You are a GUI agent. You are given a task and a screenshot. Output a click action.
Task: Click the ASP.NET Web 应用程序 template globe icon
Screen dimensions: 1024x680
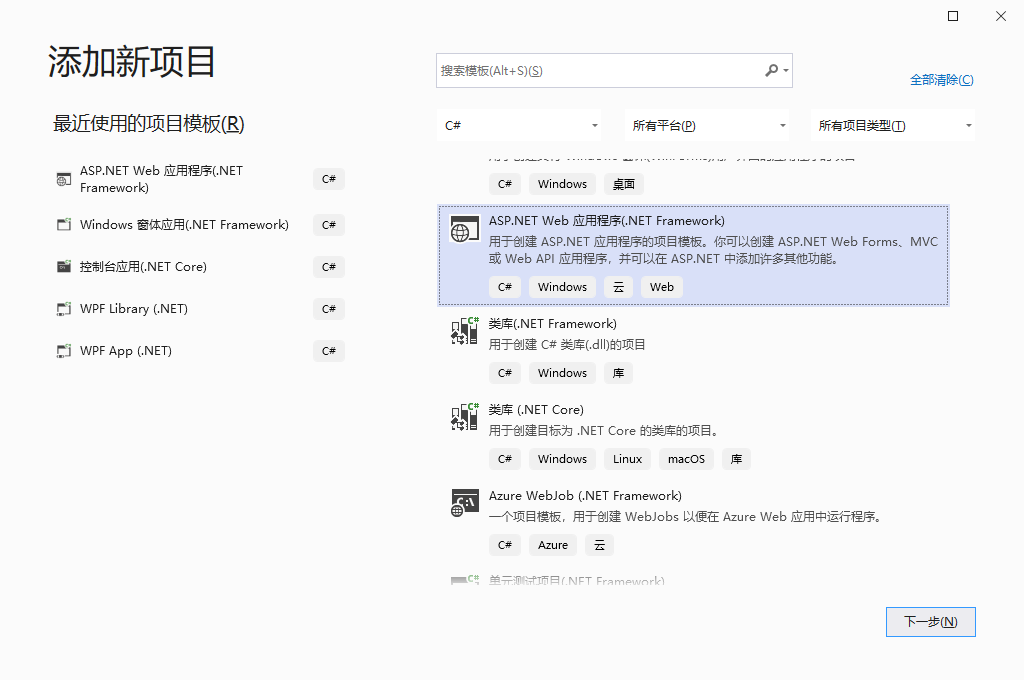click(x=464, y=229)
